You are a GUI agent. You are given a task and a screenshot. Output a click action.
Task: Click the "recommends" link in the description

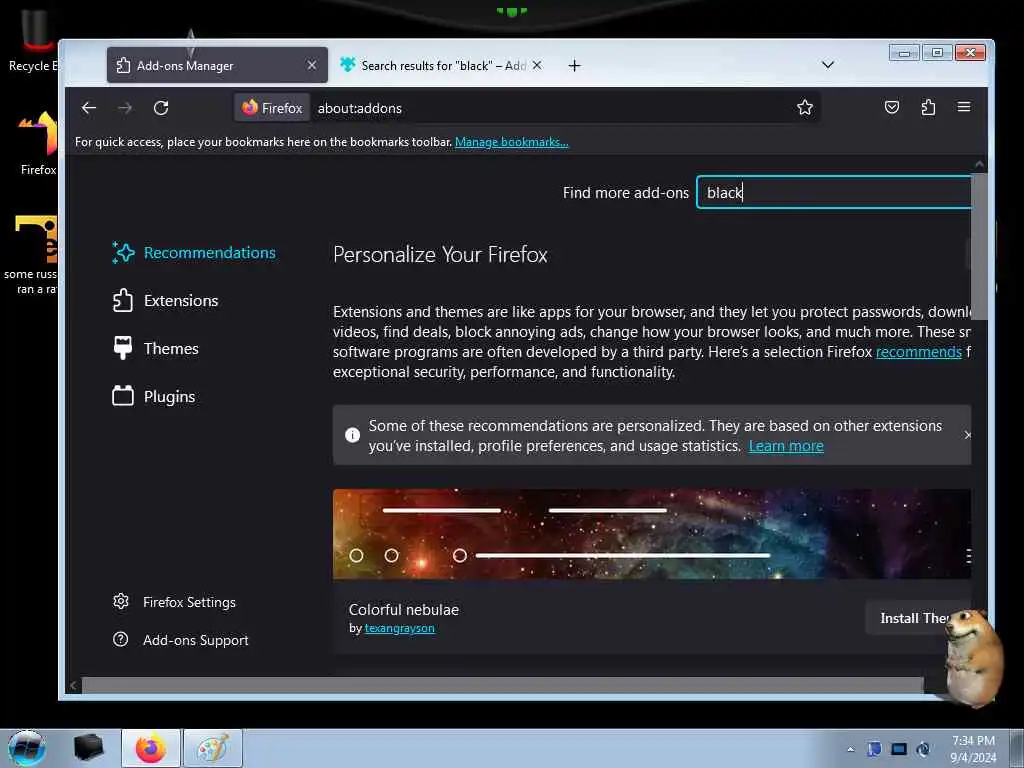pyautogui.click(x=918, y=352)
